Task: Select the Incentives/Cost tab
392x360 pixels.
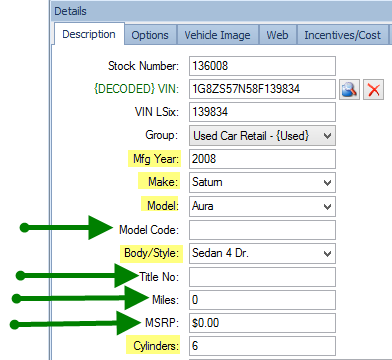Action: point(343,35)
